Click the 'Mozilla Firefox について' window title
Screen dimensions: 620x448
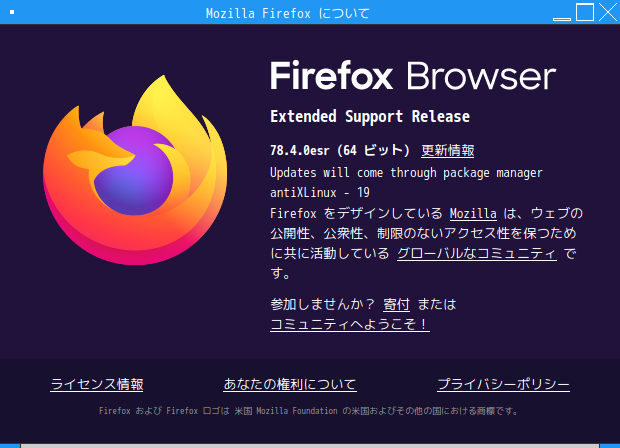pyautogui.click(x=288, y=13)
